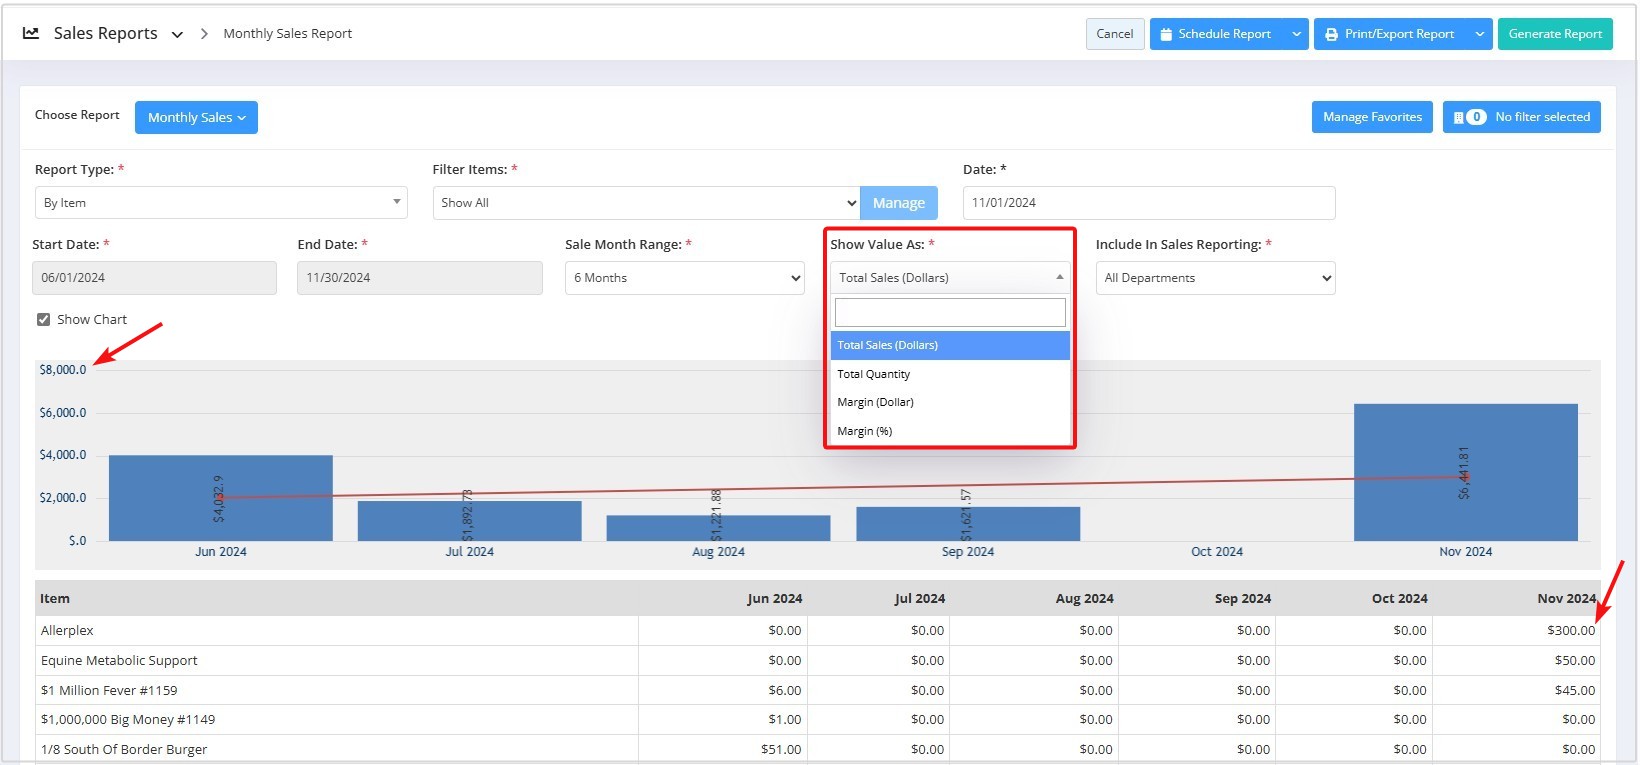Open the Filter Items Show All dropdown
This screenshot has width=1640, height=765.
[x=646, y=203]
